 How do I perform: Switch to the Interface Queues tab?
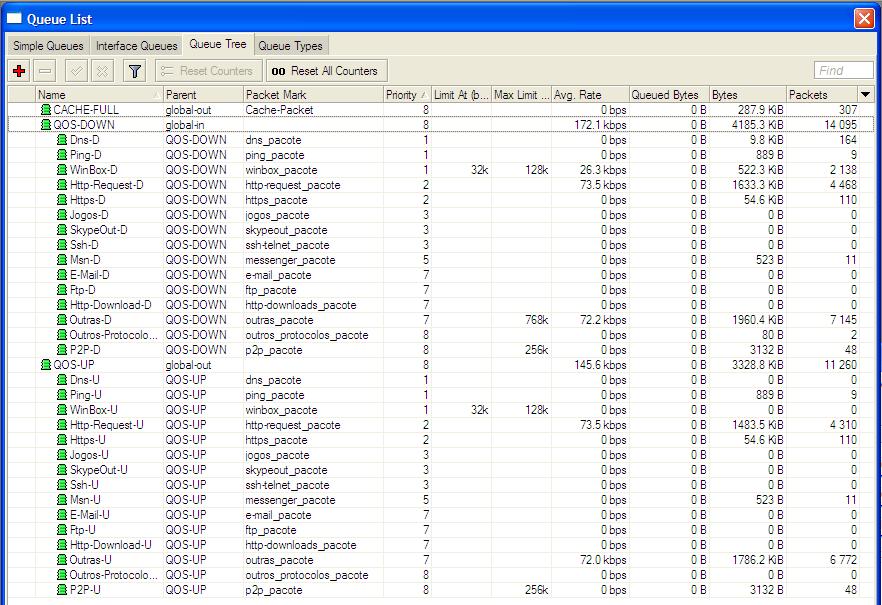[x=136, y=46]
